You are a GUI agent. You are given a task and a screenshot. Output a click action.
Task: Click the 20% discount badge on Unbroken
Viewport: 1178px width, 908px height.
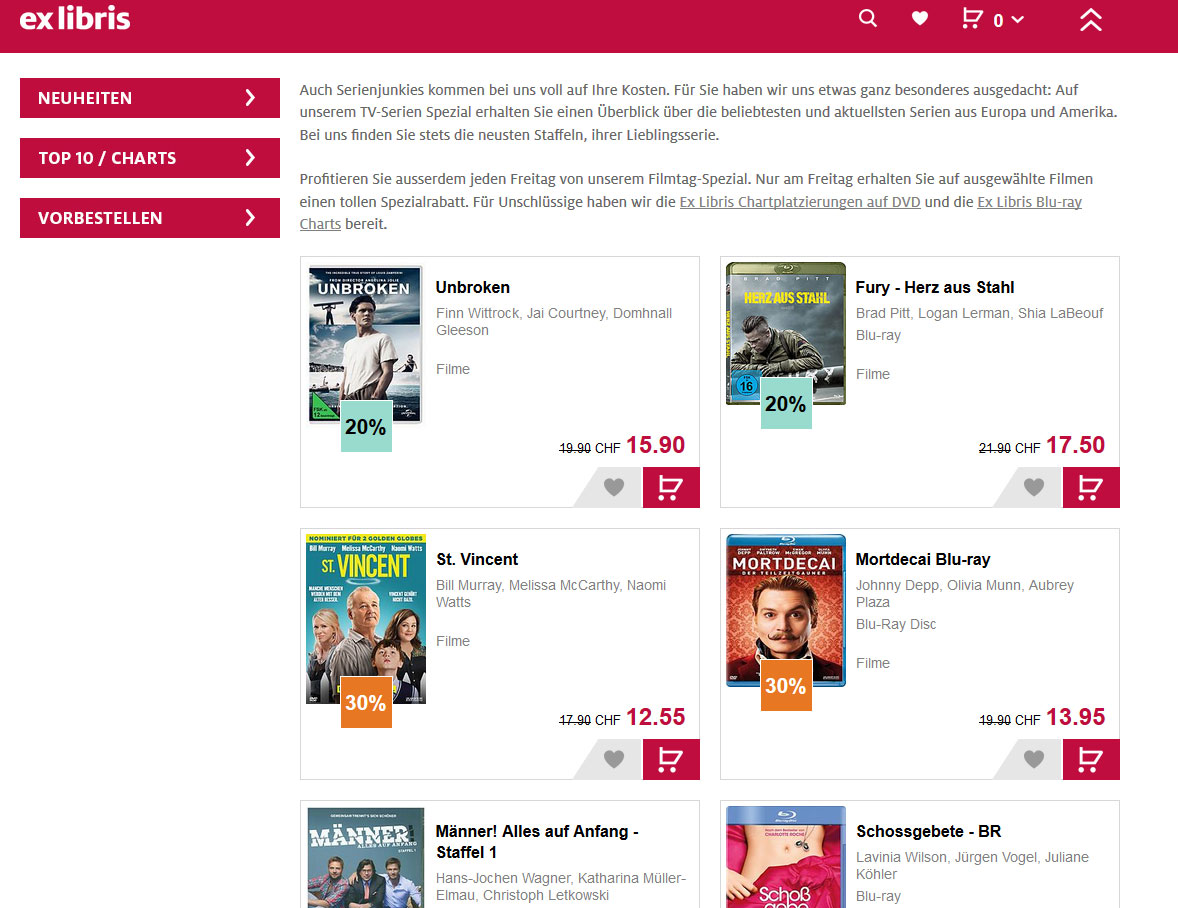366,426
